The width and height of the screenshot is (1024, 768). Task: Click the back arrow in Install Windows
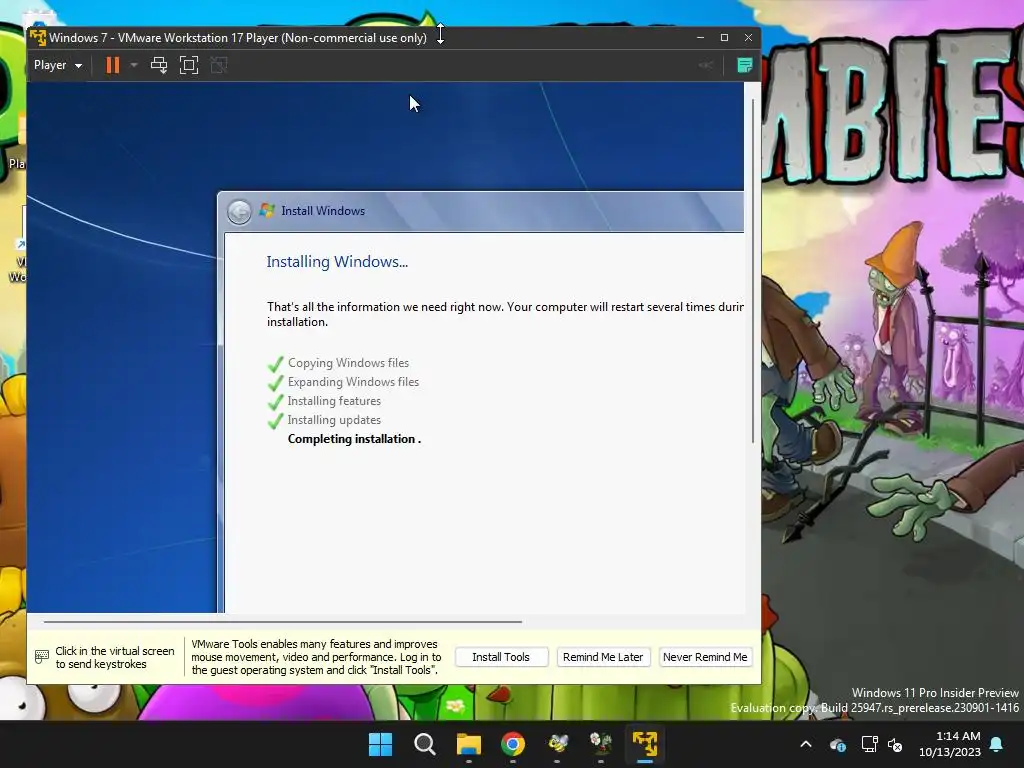tap(239, 212)
